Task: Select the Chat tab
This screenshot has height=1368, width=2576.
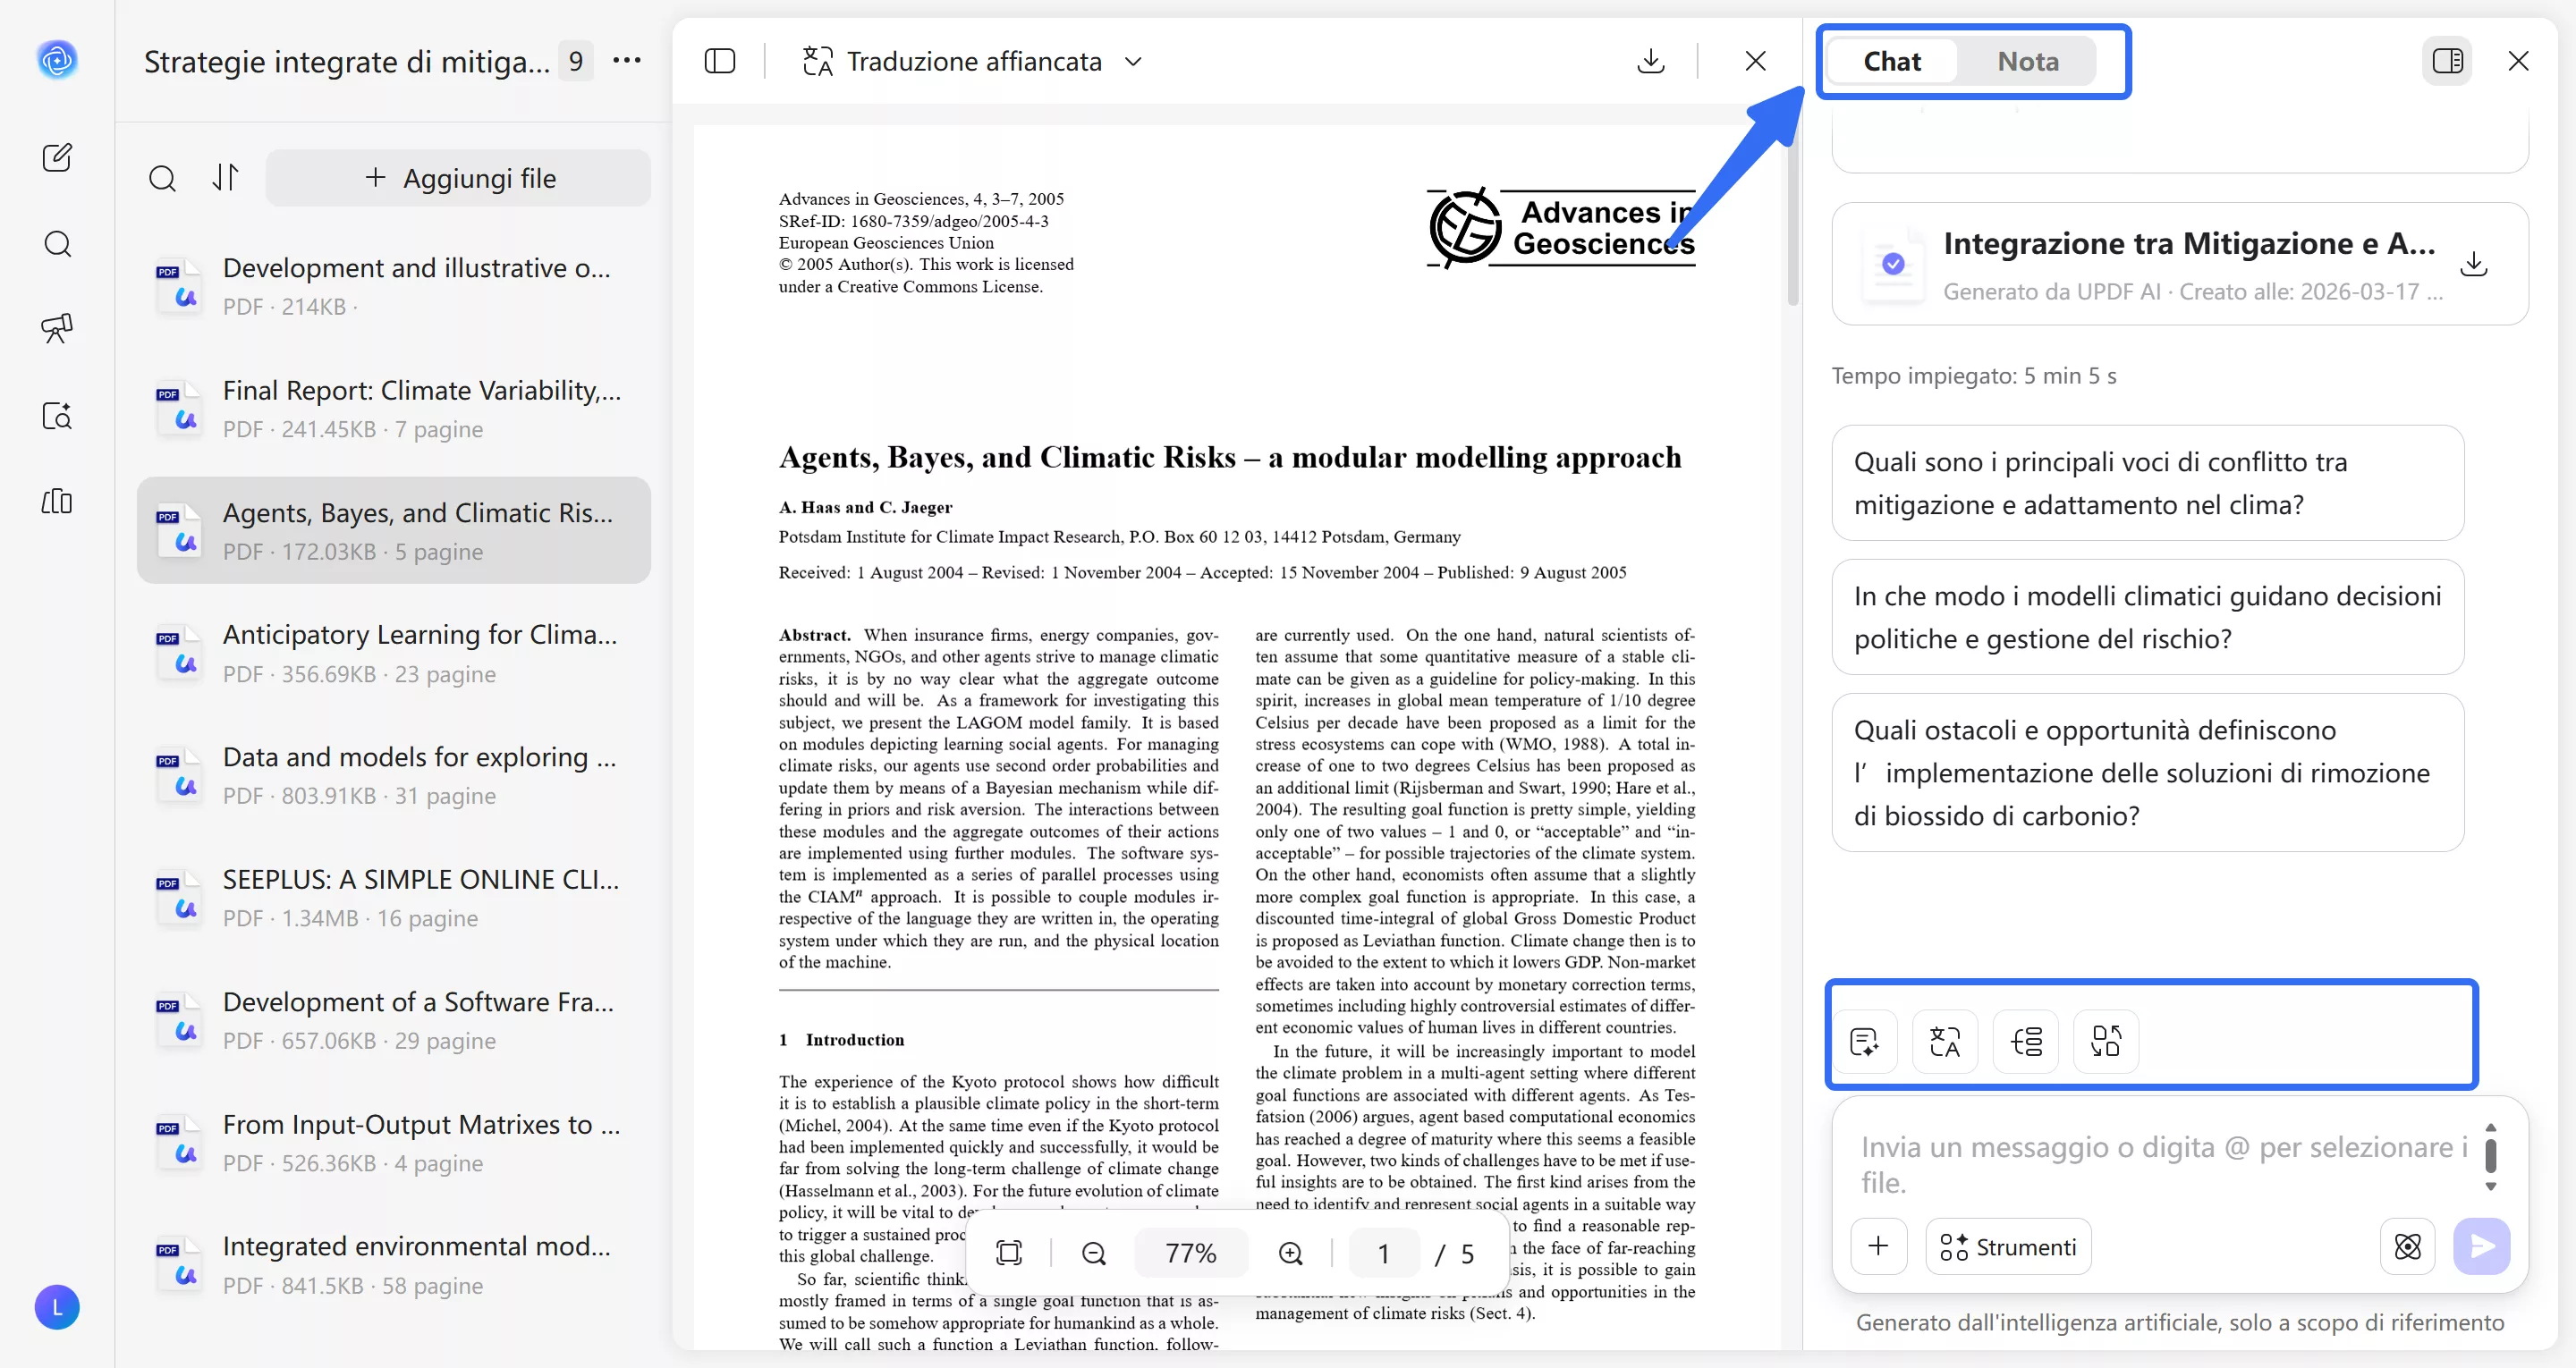Action: point(1891,61)
